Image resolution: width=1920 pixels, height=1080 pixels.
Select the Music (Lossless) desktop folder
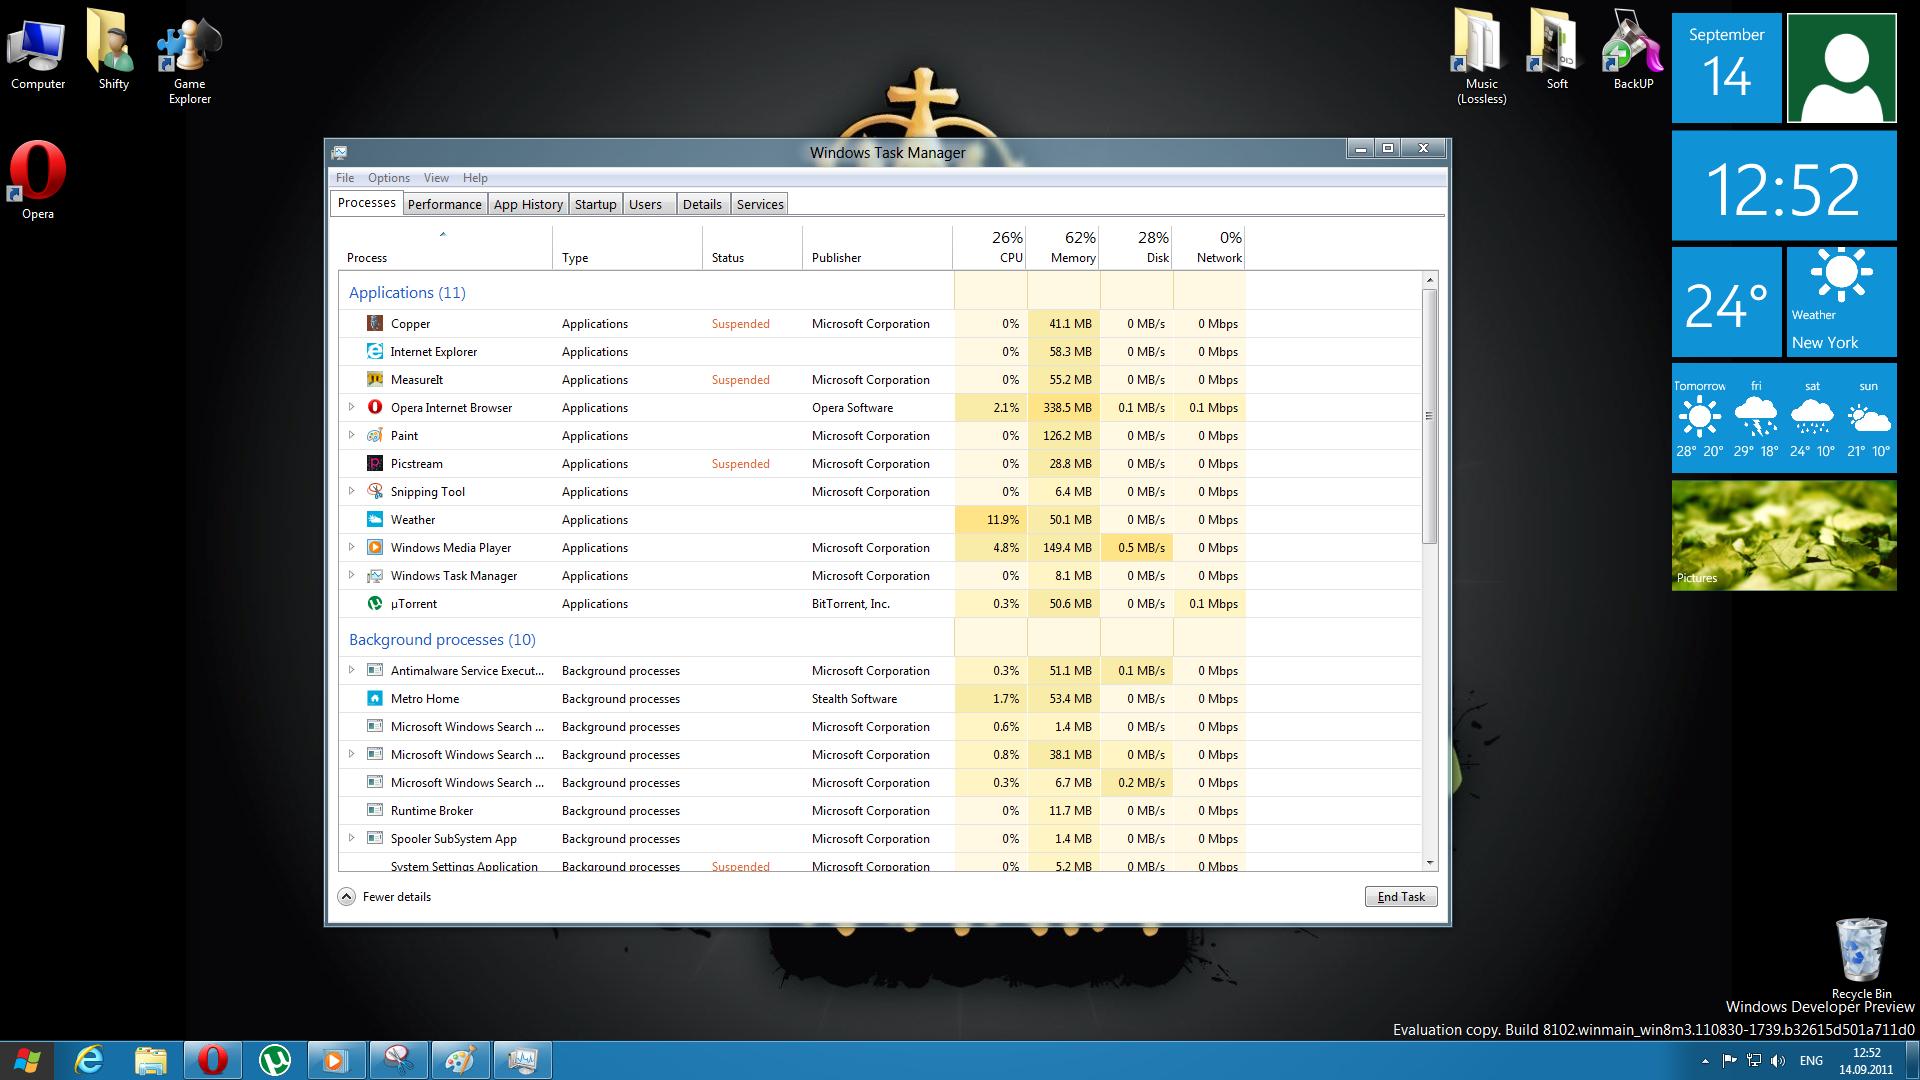click(x=1481, y=58)
